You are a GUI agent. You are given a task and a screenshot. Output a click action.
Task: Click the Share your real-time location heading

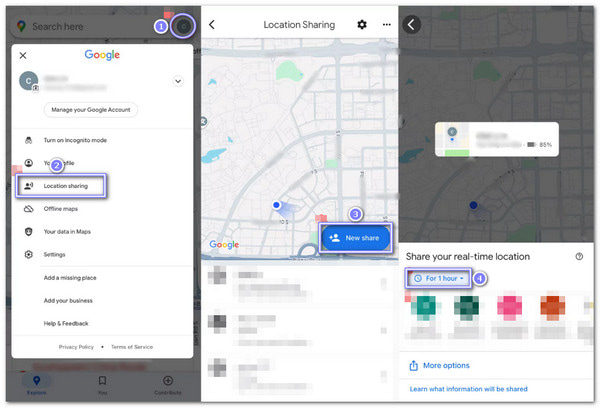[x=468, y=256]
